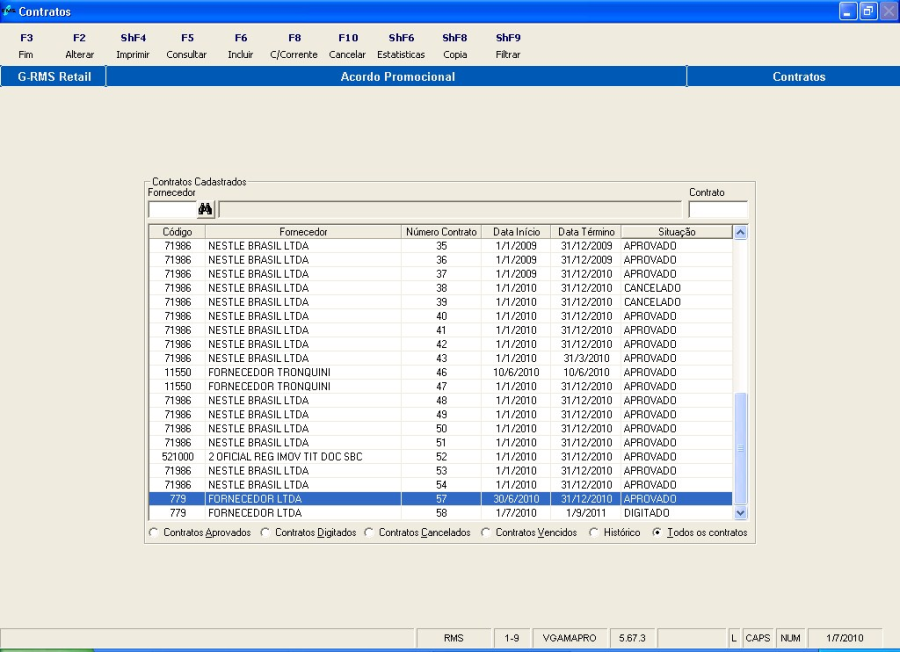Select contract number 37 row
The height and width of the screenshot is (652, 900).
pyautogui.click(x=440, y=274)
